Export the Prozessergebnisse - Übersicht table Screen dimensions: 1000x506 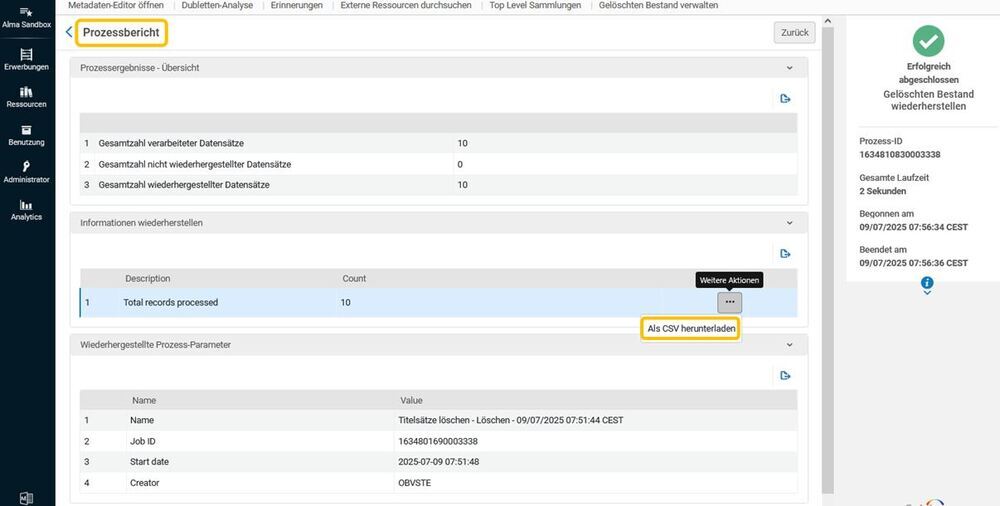785,98
